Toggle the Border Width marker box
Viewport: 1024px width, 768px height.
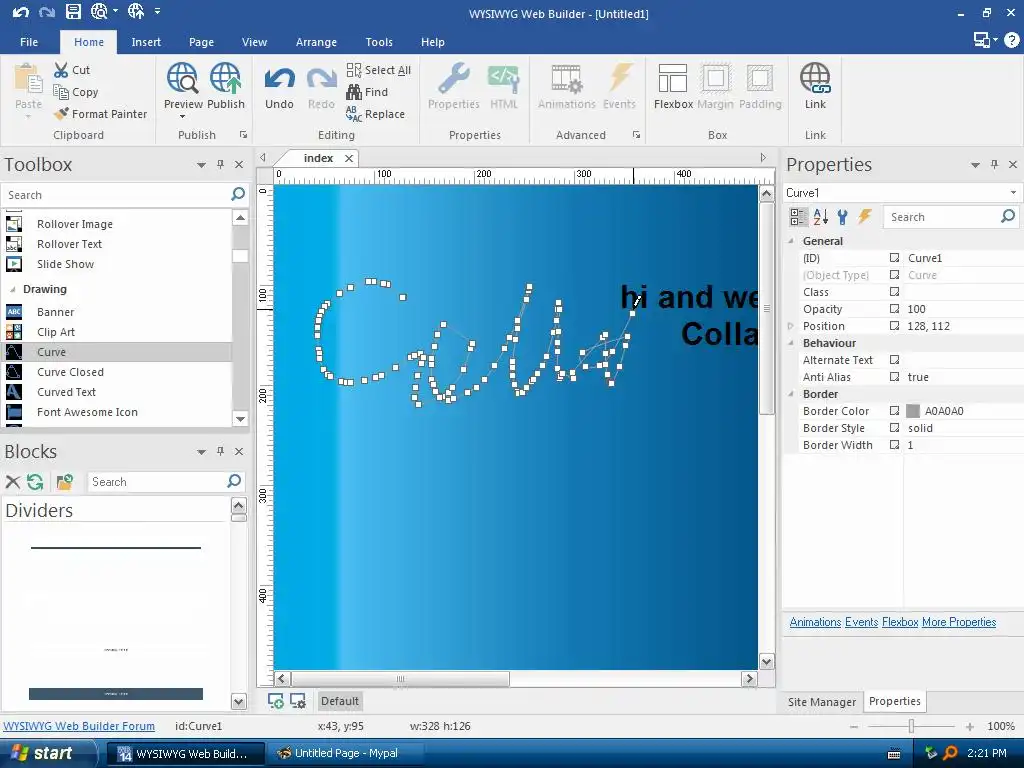pos(895,445)
